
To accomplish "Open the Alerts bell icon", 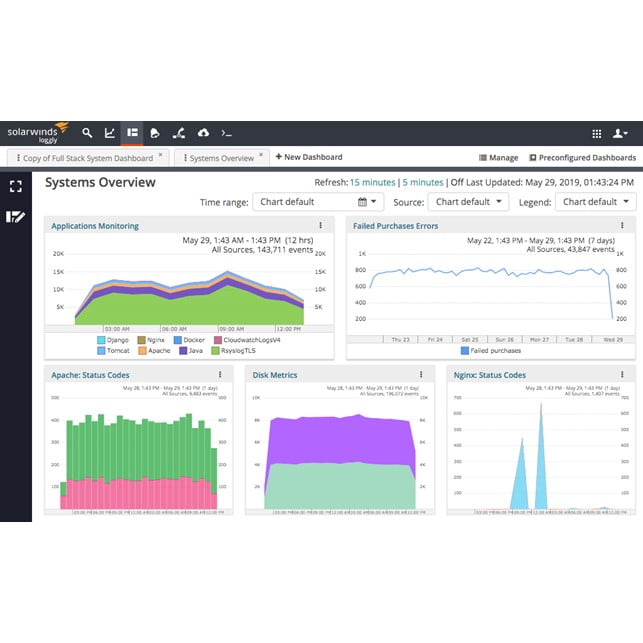I will (155, 133).
